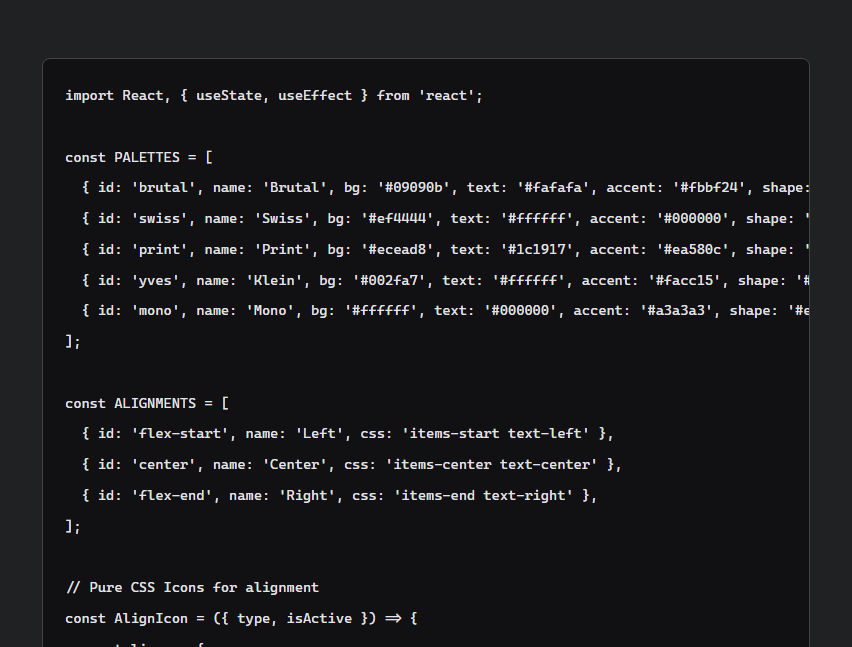The width and height of the screenshot is (852, 647).
Task: Click the '#fbbf24' accent value
Action: (x=709, y=188)
